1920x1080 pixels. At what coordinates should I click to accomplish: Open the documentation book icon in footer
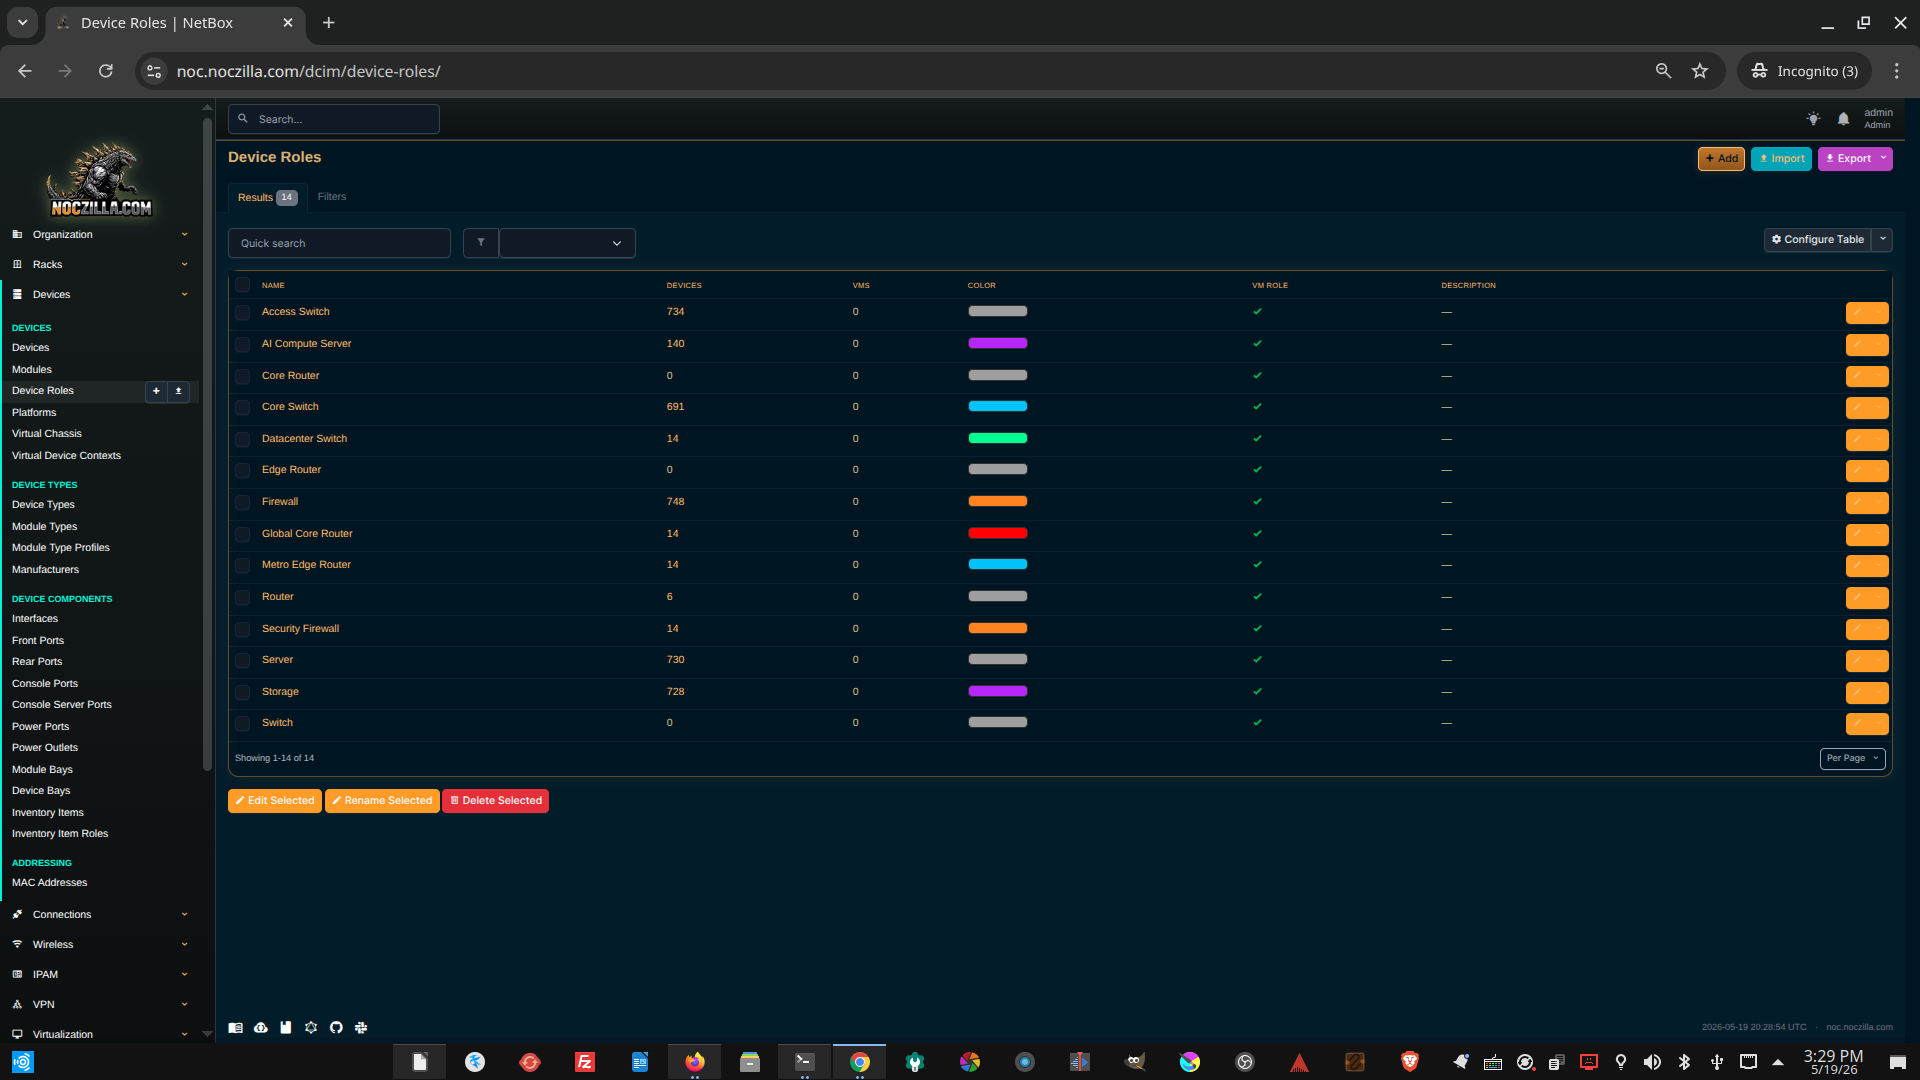point(235,1027)
